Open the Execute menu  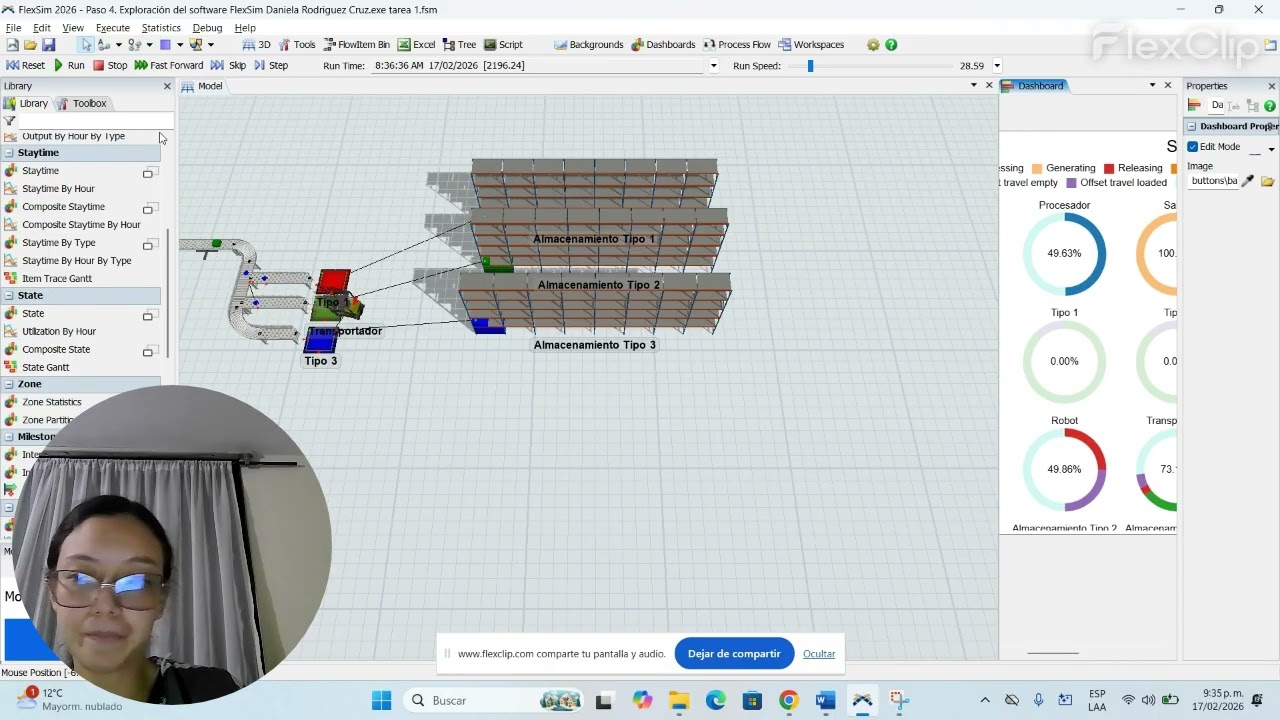[113, 28]
